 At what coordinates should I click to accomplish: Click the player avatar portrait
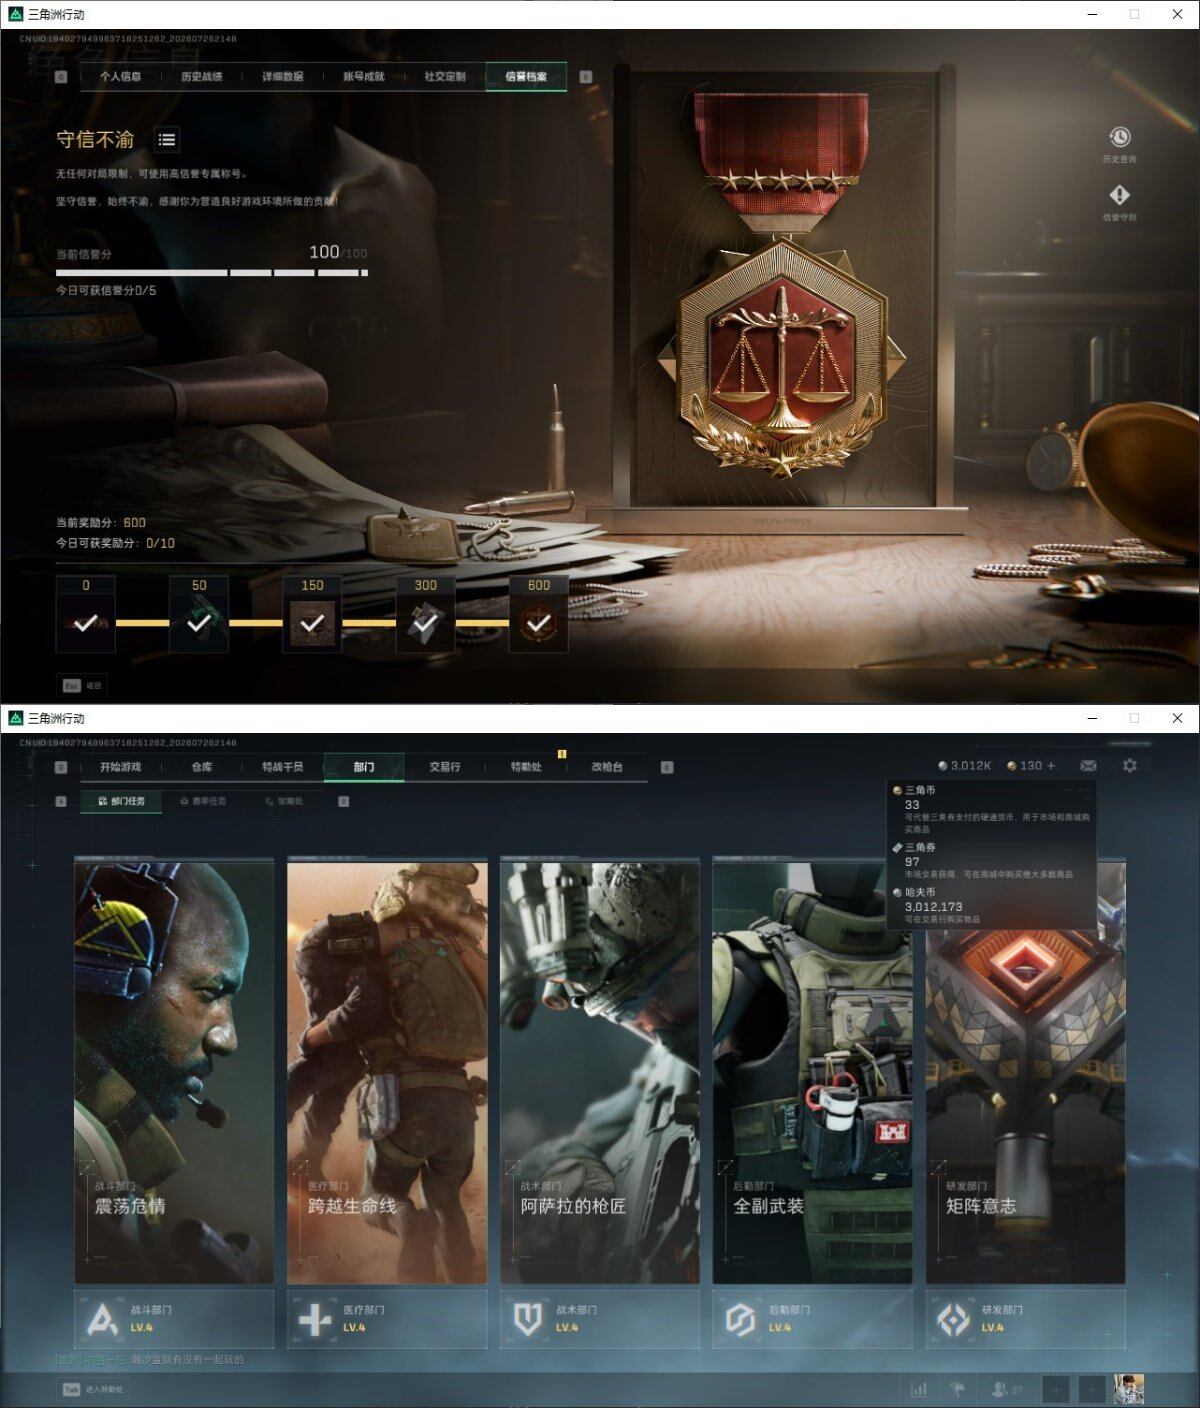[x=1129, y=1389]
